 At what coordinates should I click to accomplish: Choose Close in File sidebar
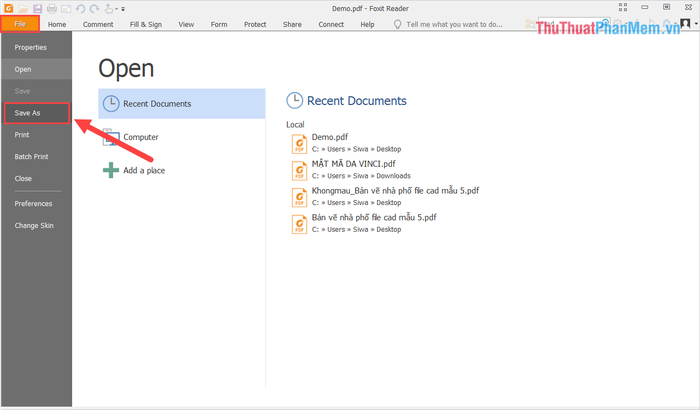(36, 179)
